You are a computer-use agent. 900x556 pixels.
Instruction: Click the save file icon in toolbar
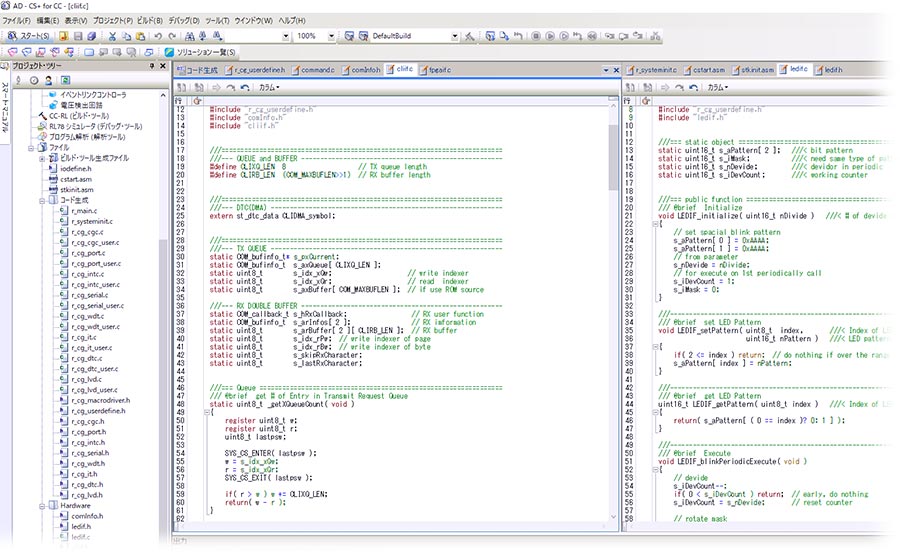click(77, 36)
